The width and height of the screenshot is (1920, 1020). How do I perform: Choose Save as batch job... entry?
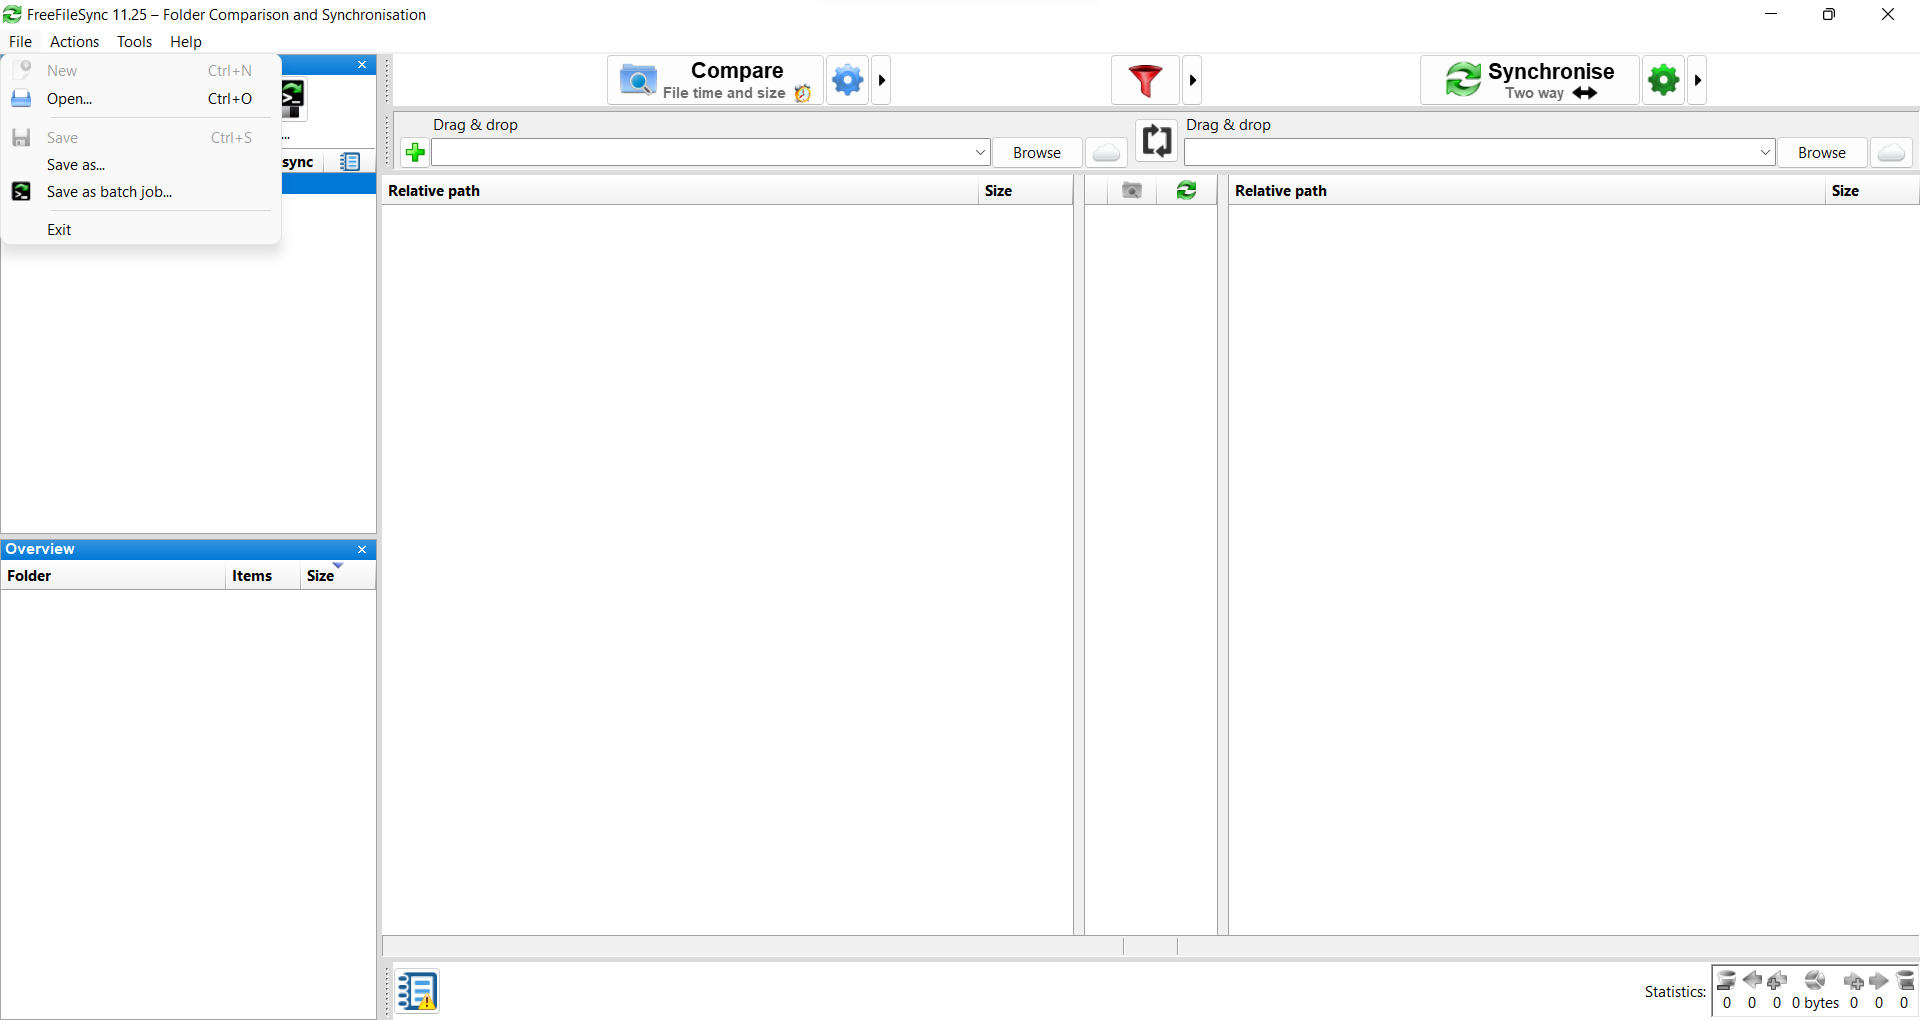(141, 192)
